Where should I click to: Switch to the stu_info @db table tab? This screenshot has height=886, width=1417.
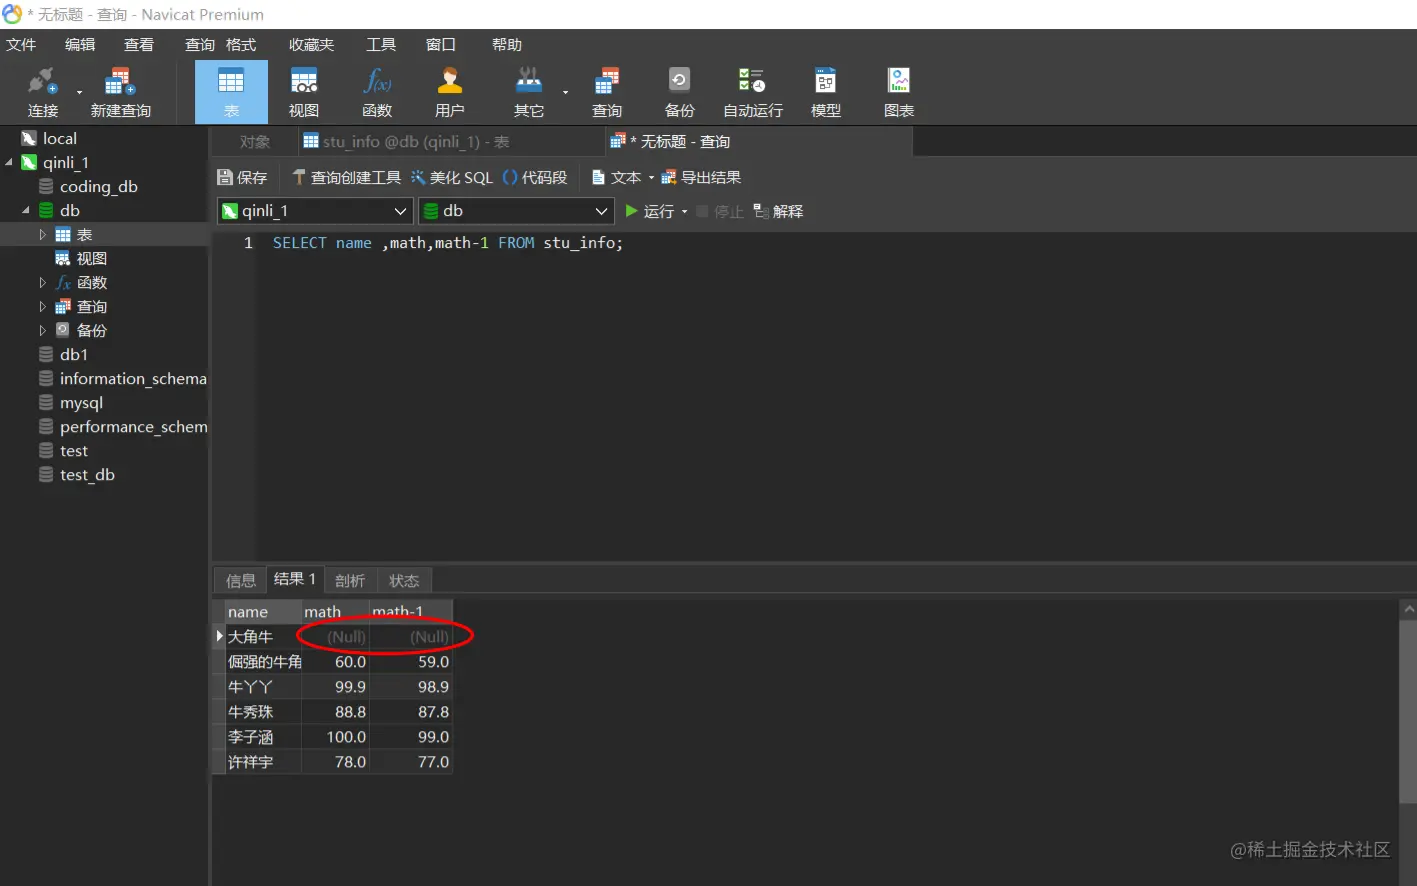pyautogui.click(x=451, y=142)
